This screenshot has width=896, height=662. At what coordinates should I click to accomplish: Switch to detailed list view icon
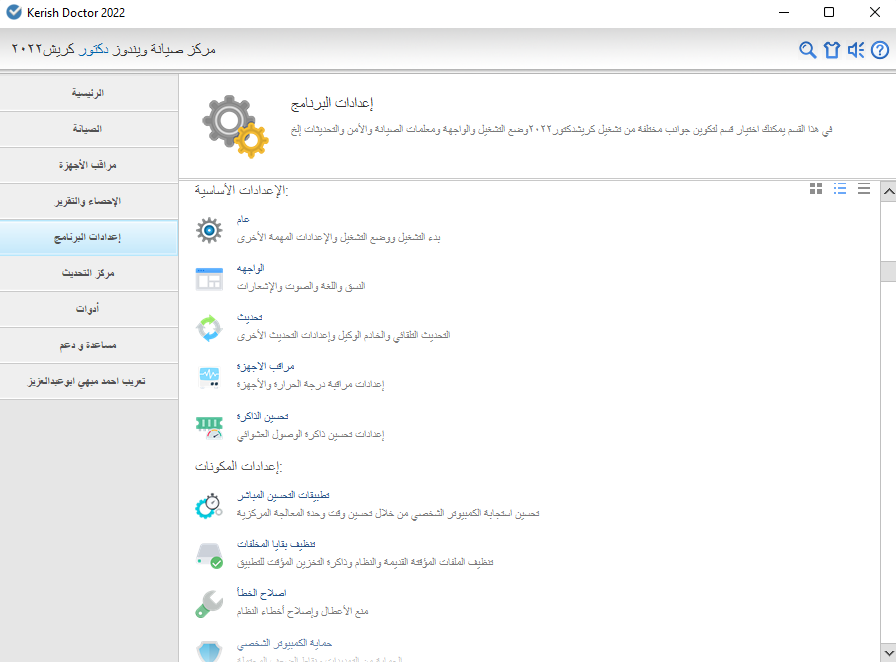pos(840,189)
